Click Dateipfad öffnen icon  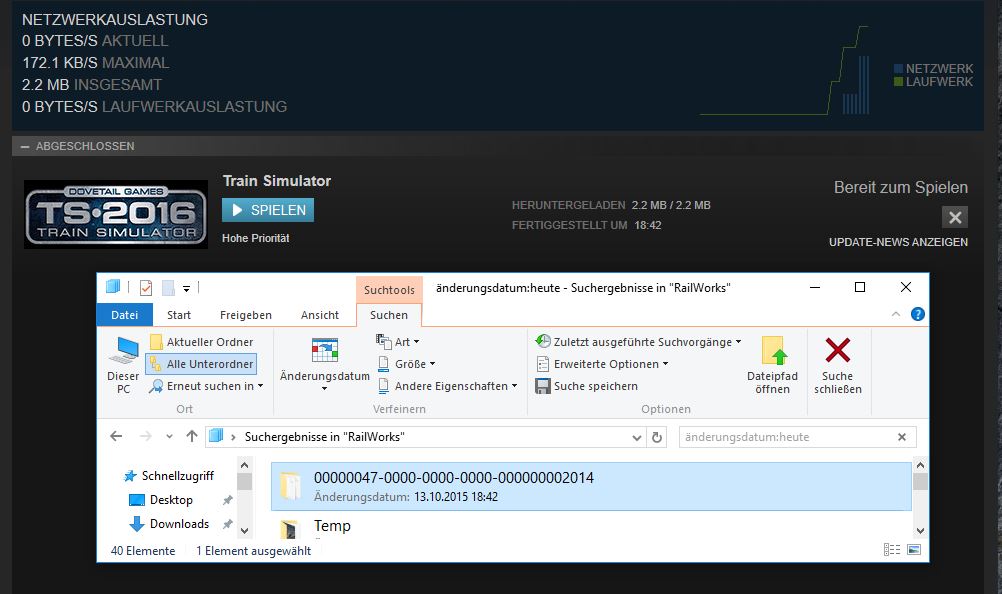click(x=773, y=351)
